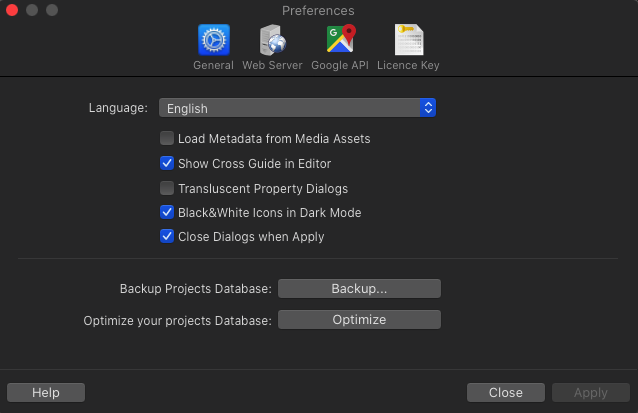
Task: Switch to tab via 'Licence Key' text label
Action: (x=408, y=66)
